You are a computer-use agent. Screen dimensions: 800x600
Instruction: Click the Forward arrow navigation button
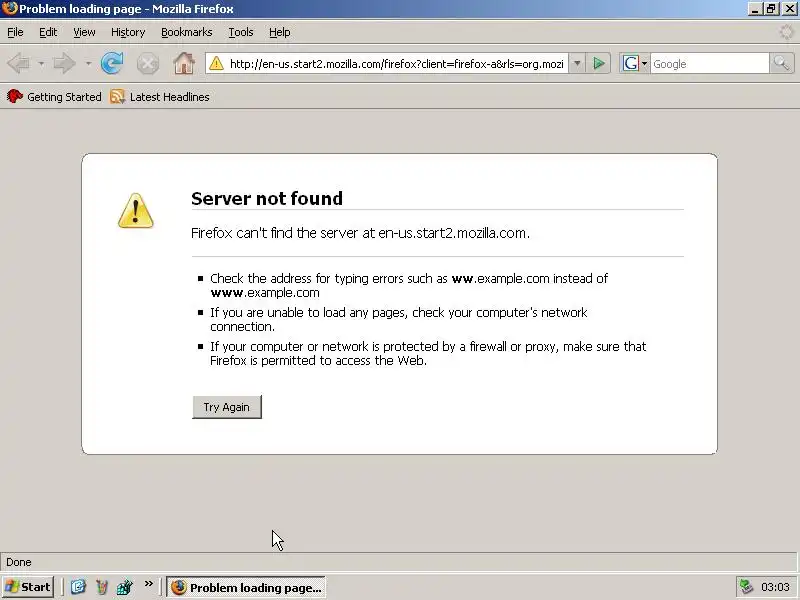coord(64,64)
